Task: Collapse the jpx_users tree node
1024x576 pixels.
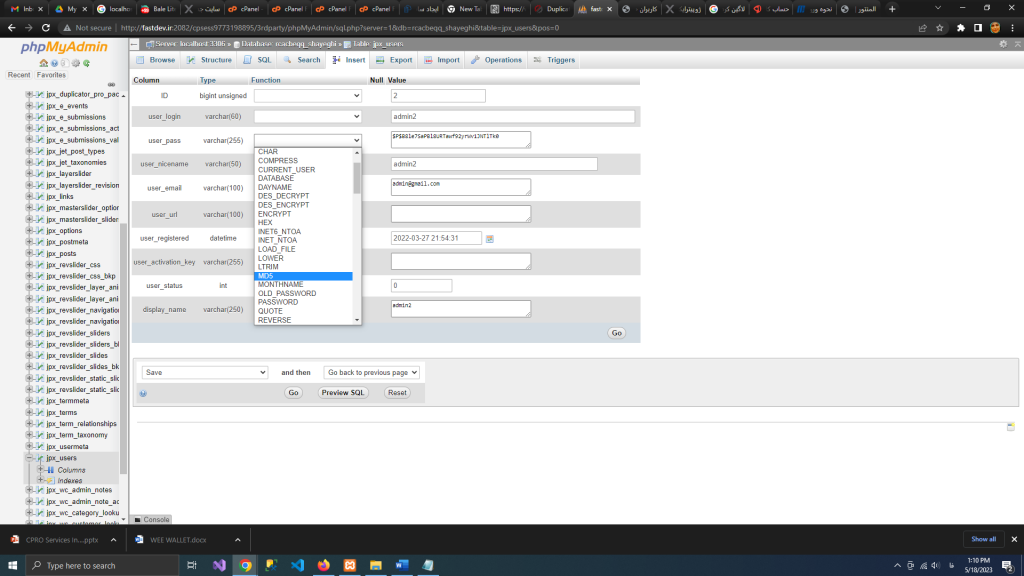Action: 30,458
